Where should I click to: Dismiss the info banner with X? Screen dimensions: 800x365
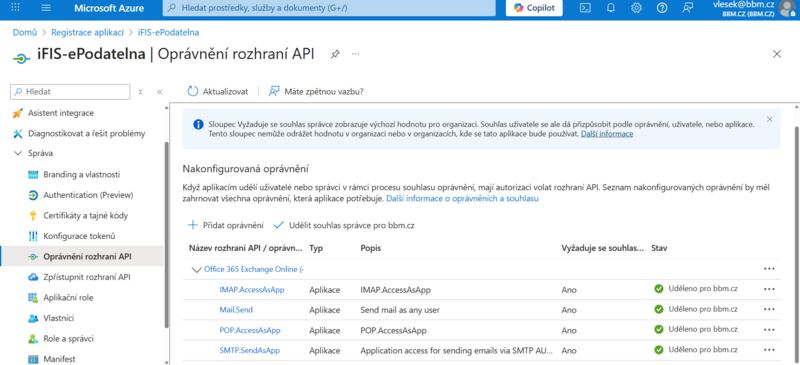pos(769,119)
